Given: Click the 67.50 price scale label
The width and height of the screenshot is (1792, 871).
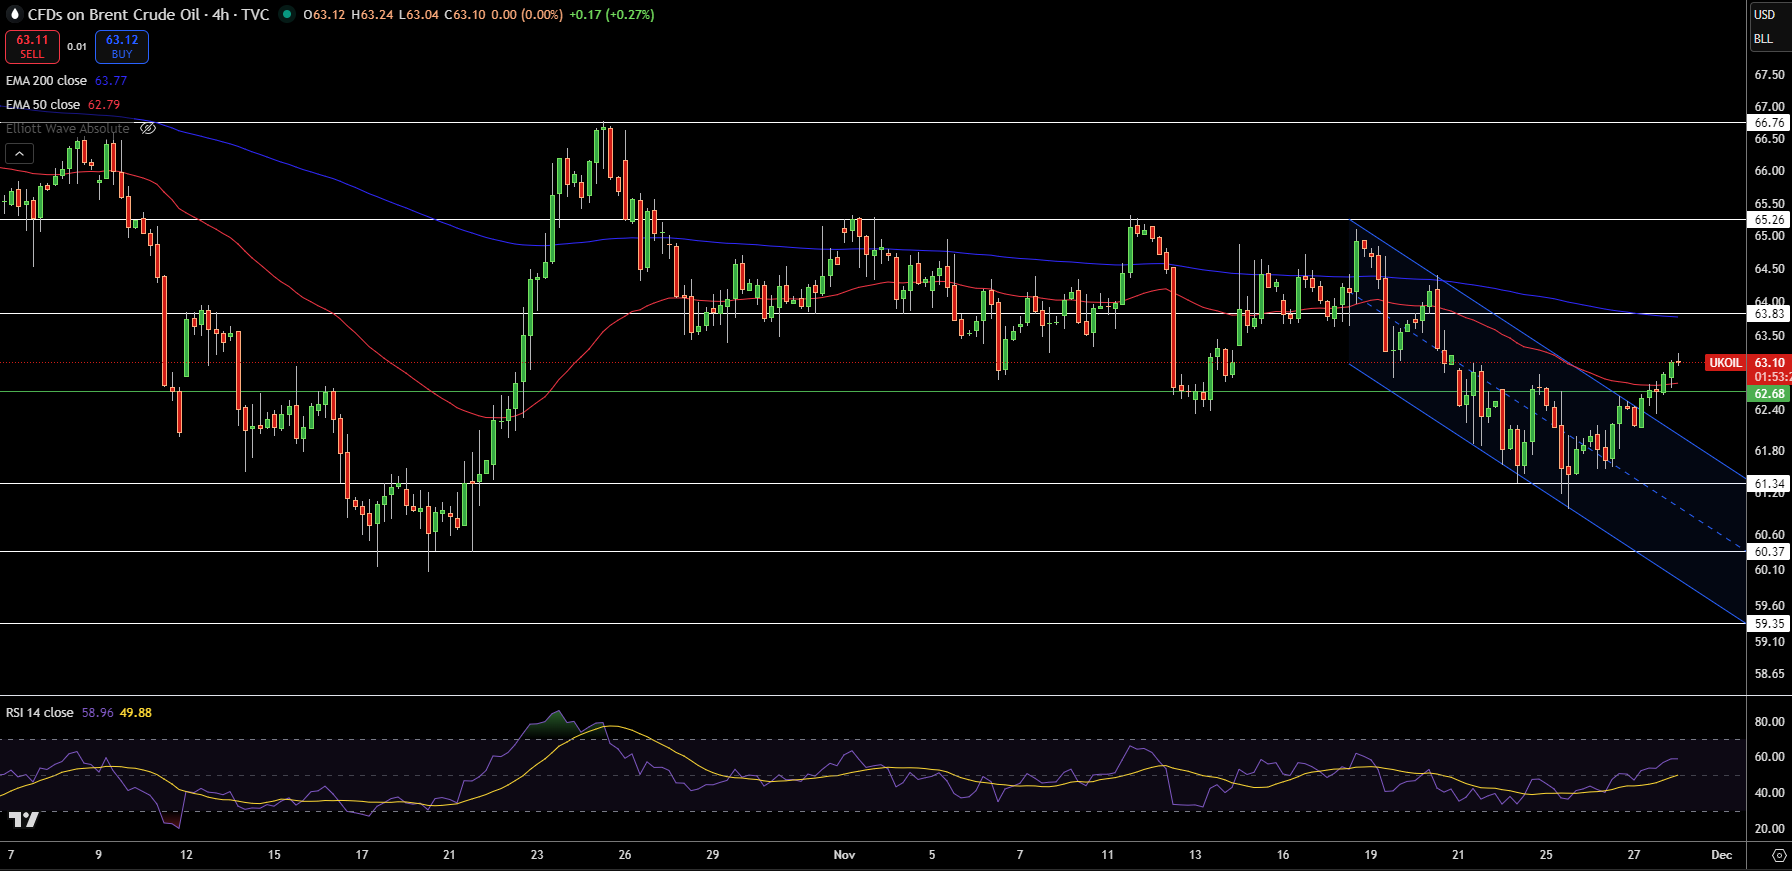Looking at the screenshot, I should click(1769, 75).
